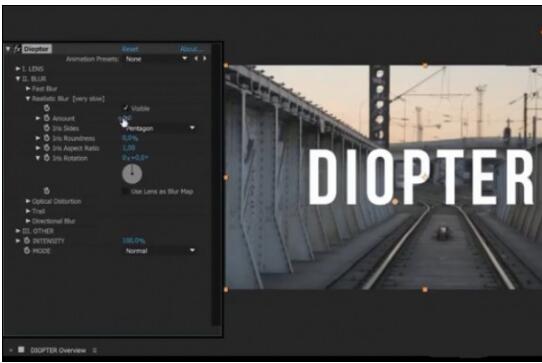542x363 pixels.
Task: Click the Amount value field
Action: (x=125, y=118)
